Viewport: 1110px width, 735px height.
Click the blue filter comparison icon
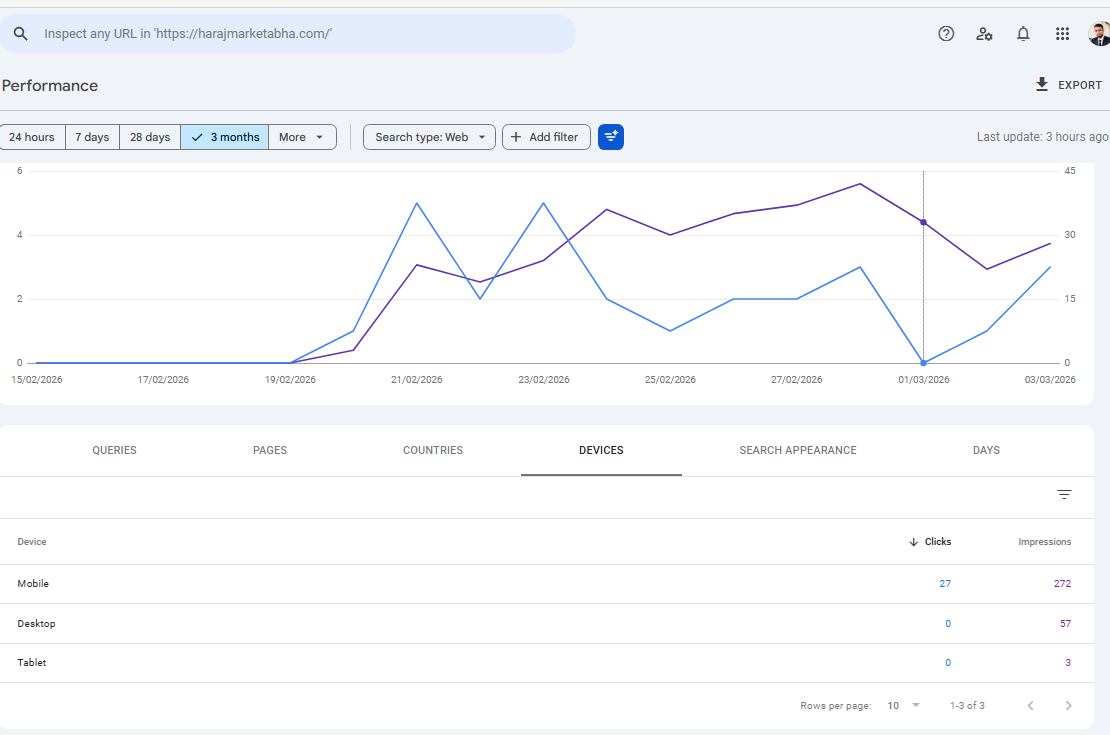click(x=610, y=137)
